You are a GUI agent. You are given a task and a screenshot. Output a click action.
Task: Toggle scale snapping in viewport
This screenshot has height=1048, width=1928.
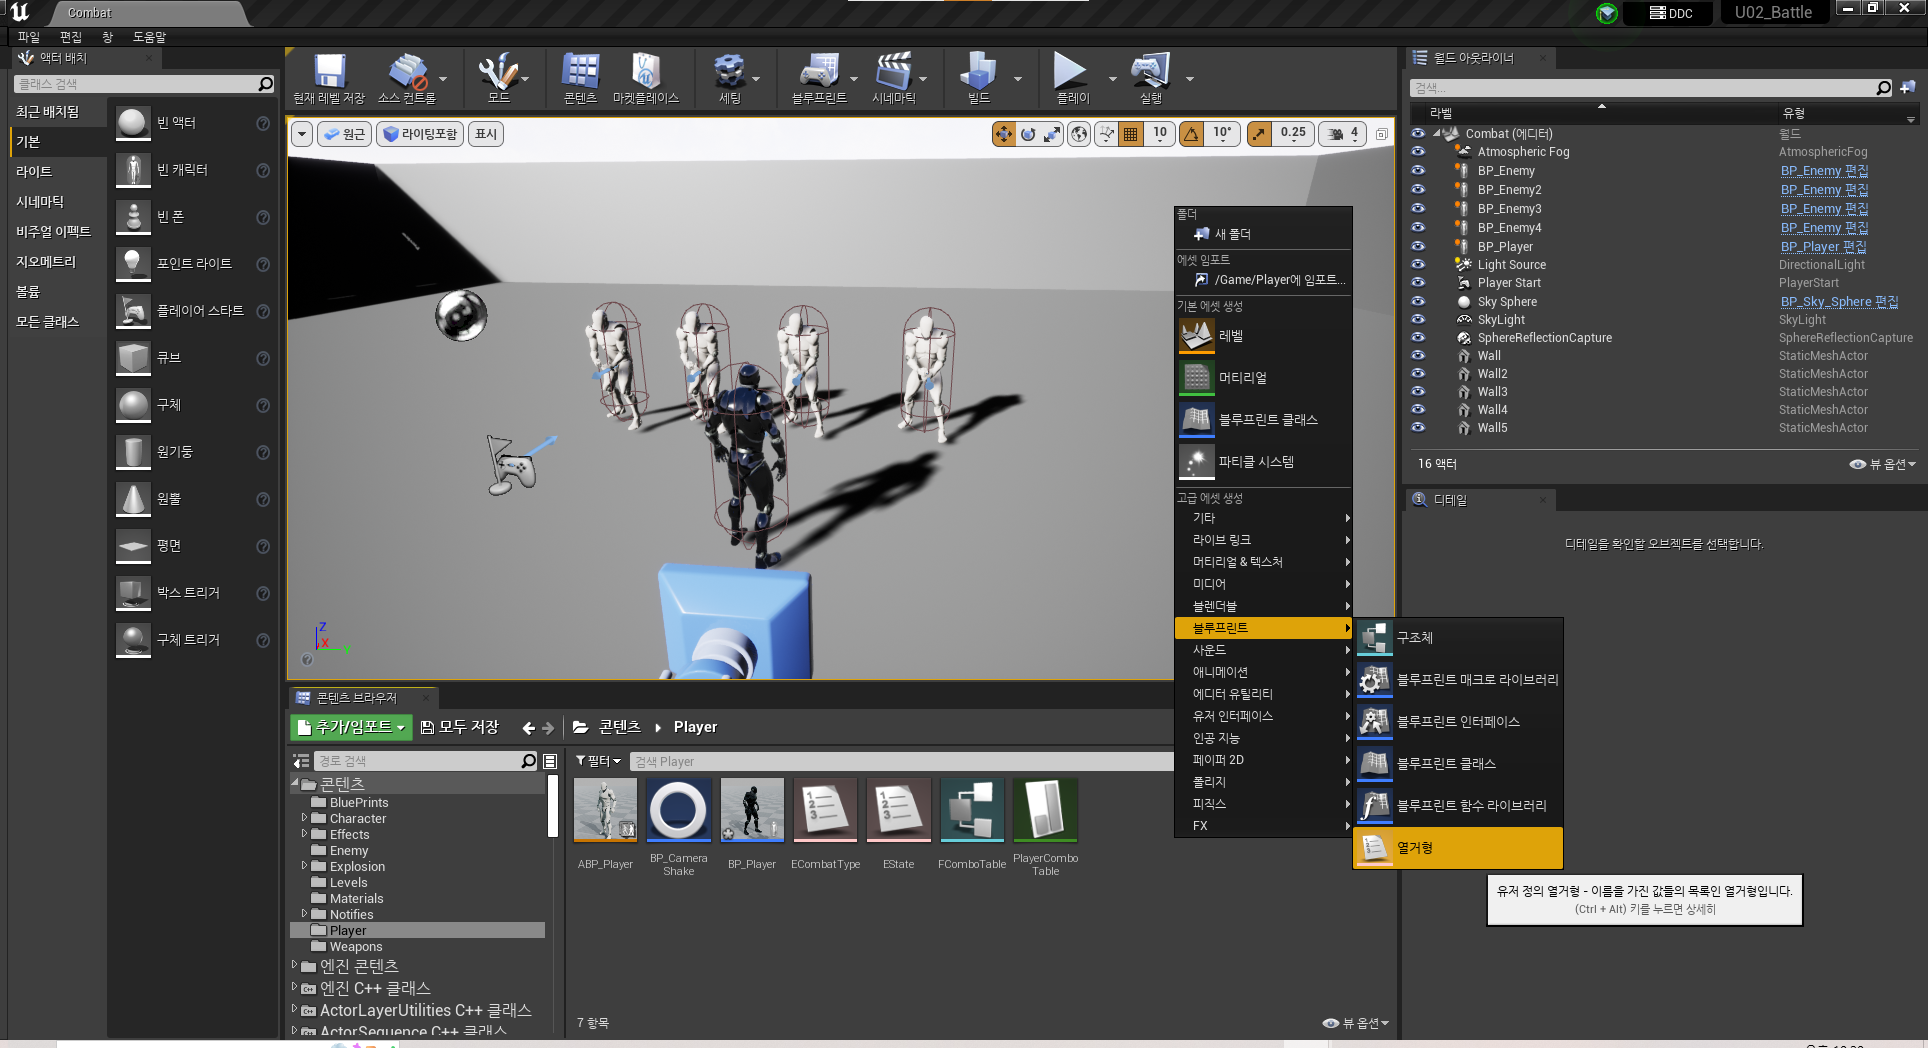[1260, 134]
